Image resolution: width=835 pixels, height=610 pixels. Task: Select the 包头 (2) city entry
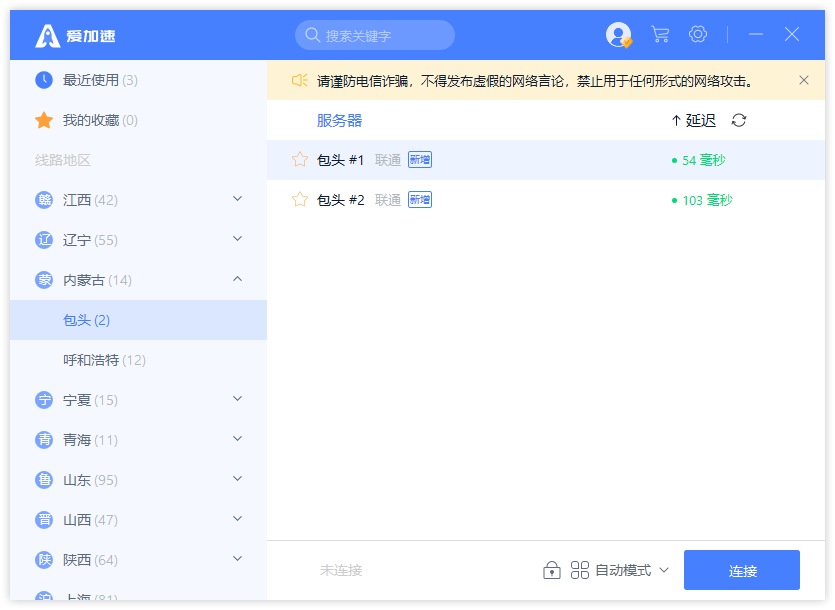point(138,320)
